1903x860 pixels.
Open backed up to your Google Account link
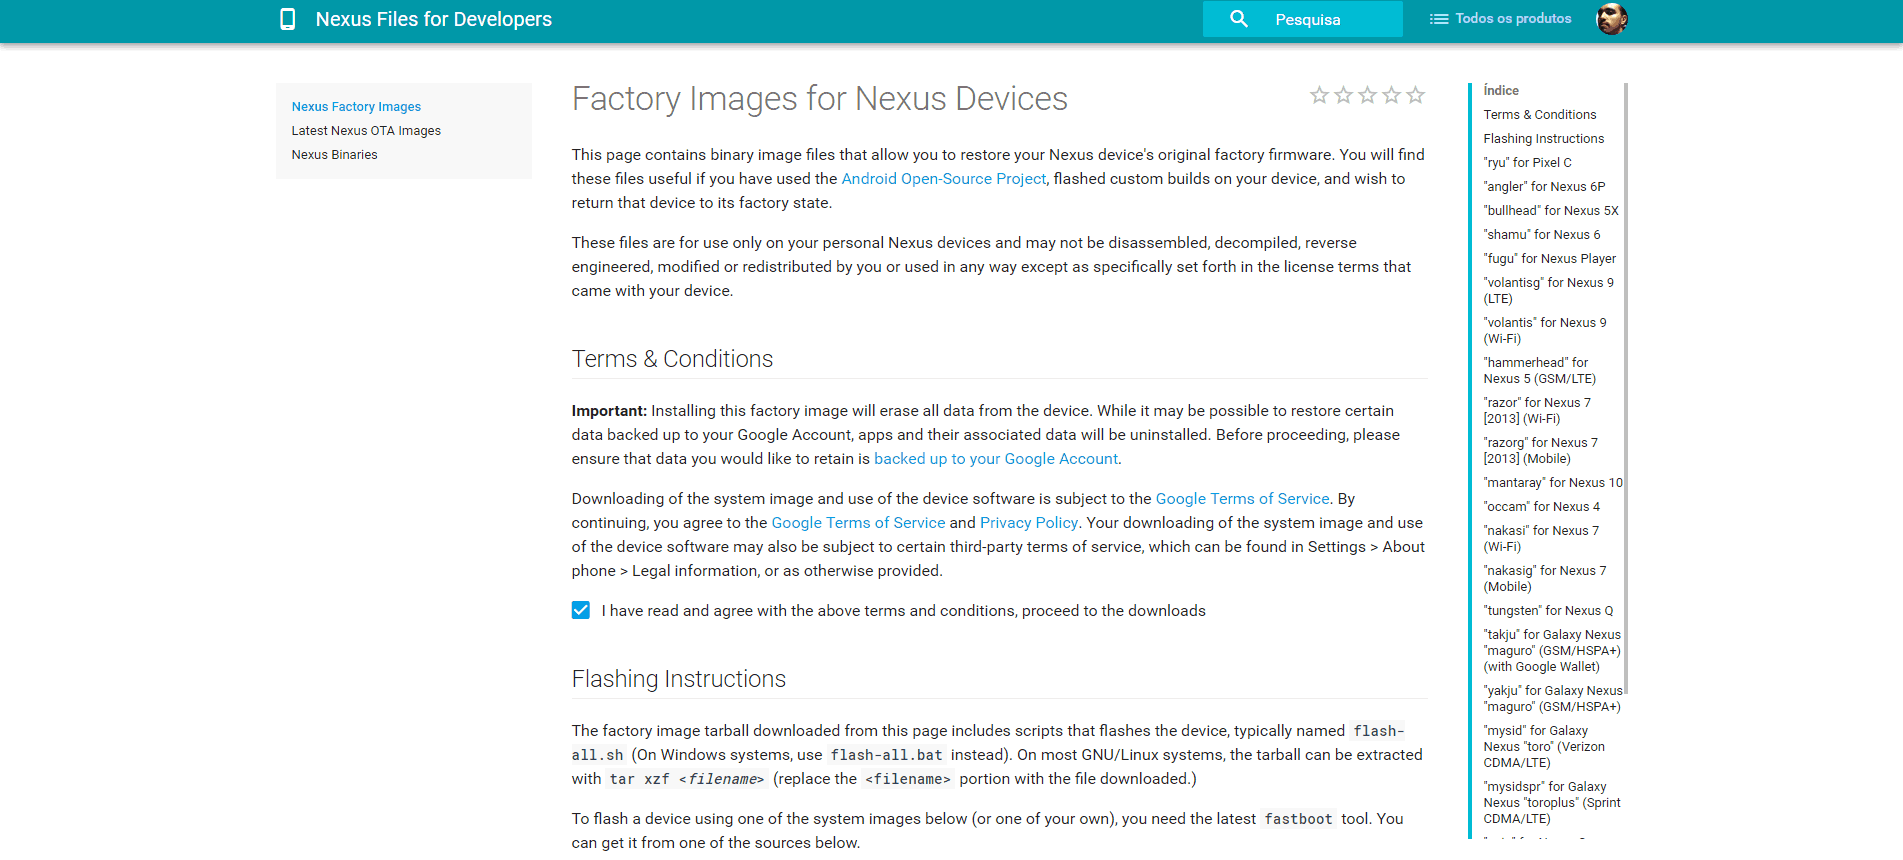pos(996,459)
